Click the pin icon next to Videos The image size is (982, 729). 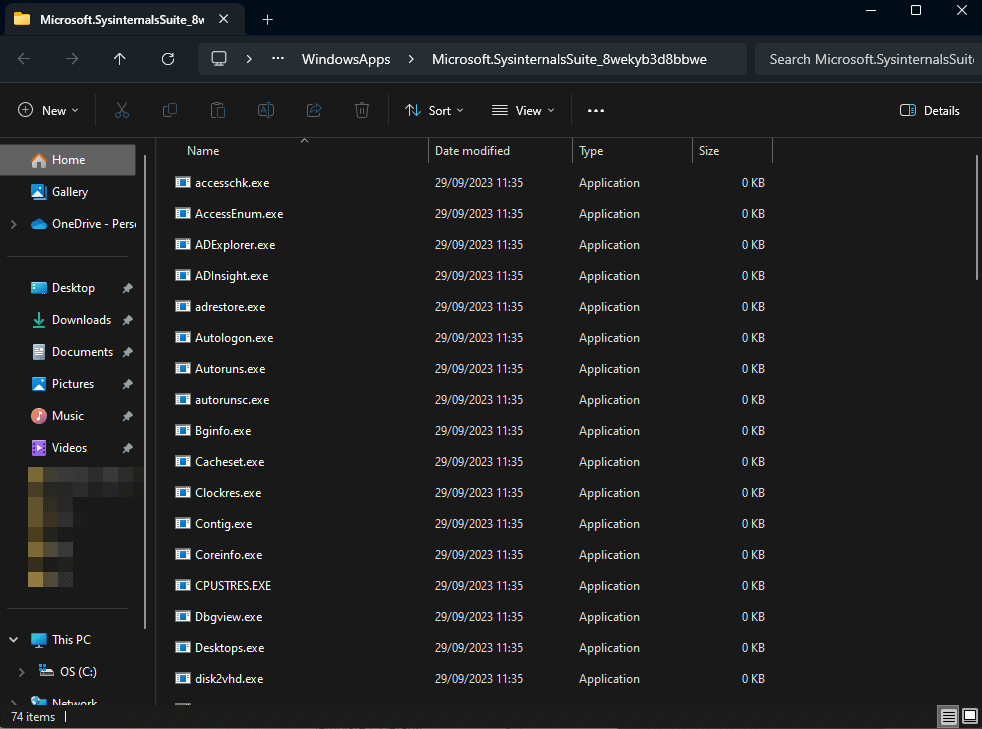click(x=127, y=448)
